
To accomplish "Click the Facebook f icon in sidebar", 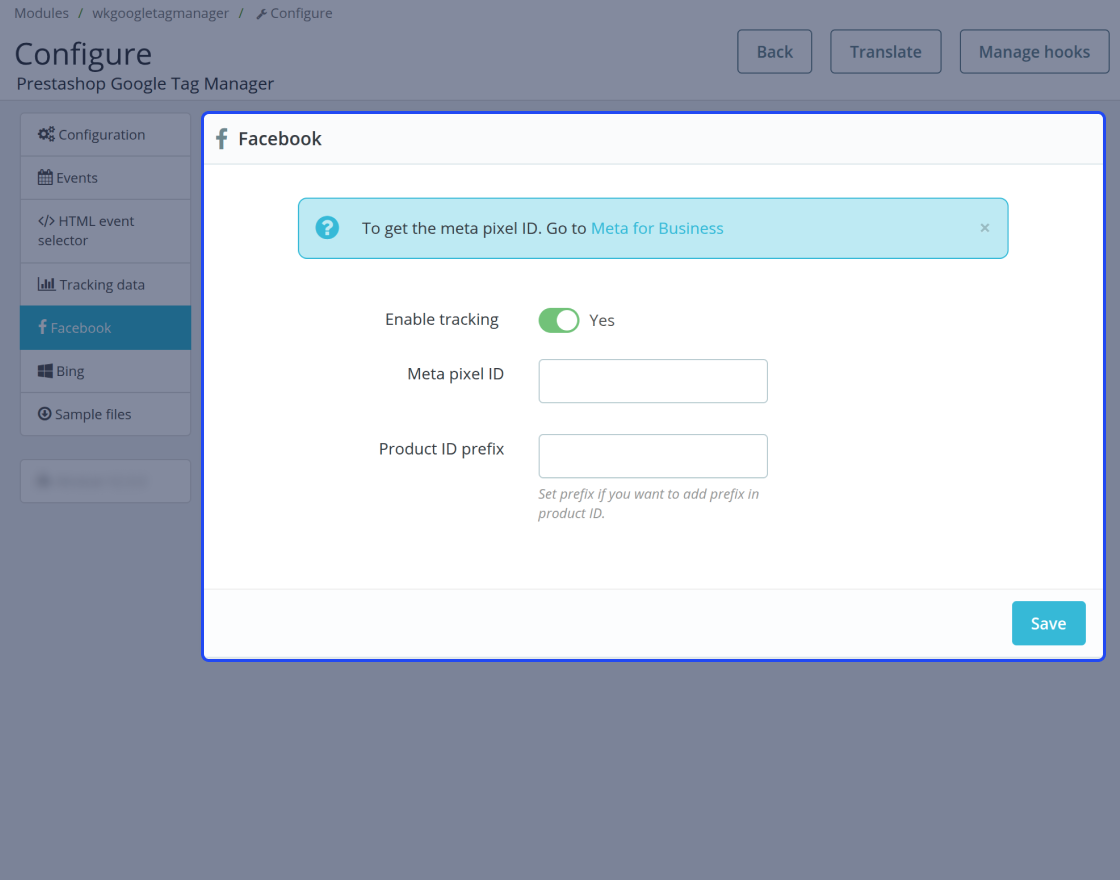I will pos(43,327).
